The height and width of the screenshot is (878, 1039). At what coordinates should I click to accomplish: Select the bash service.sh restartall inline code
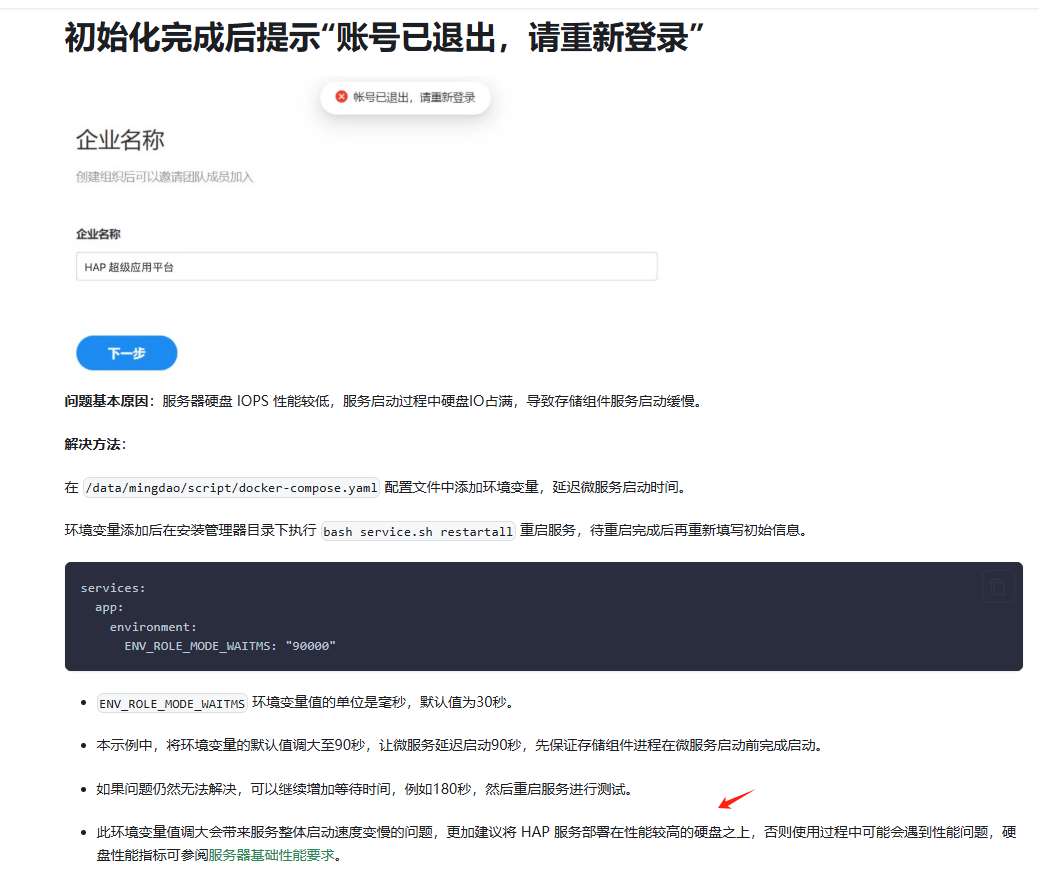point(418,531)
